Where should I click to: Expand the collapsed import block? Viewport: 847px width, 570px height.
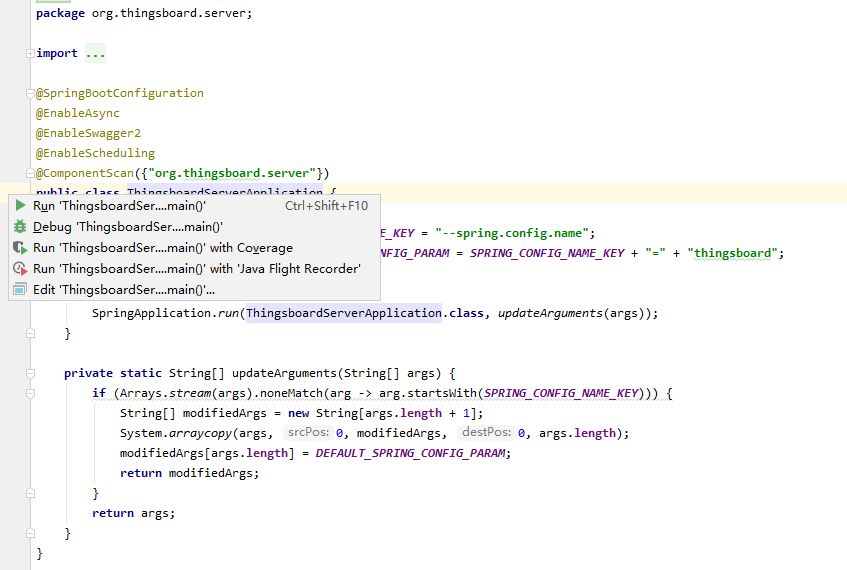[x=30, y=53]
